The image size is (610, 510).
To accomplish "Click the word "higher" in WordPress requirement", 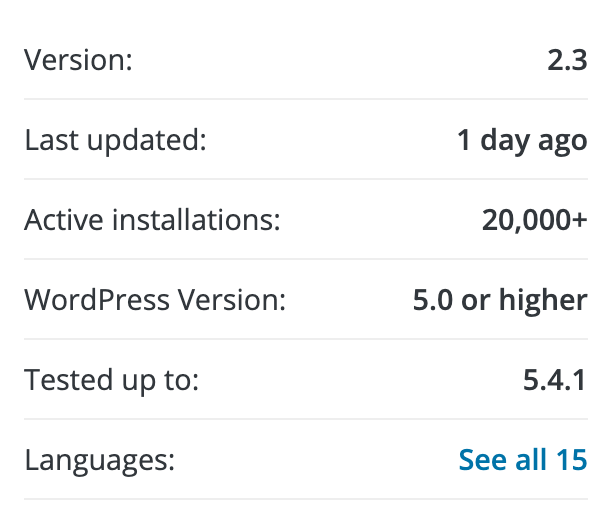I will (548, 300).
